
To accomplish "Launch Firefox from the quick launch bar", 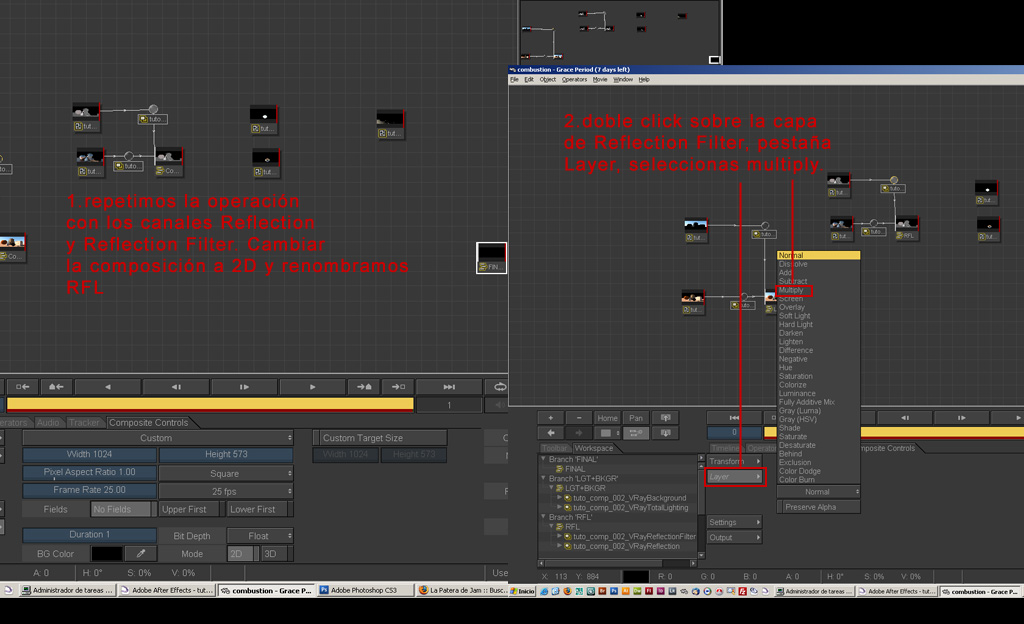I will [567, 591].
